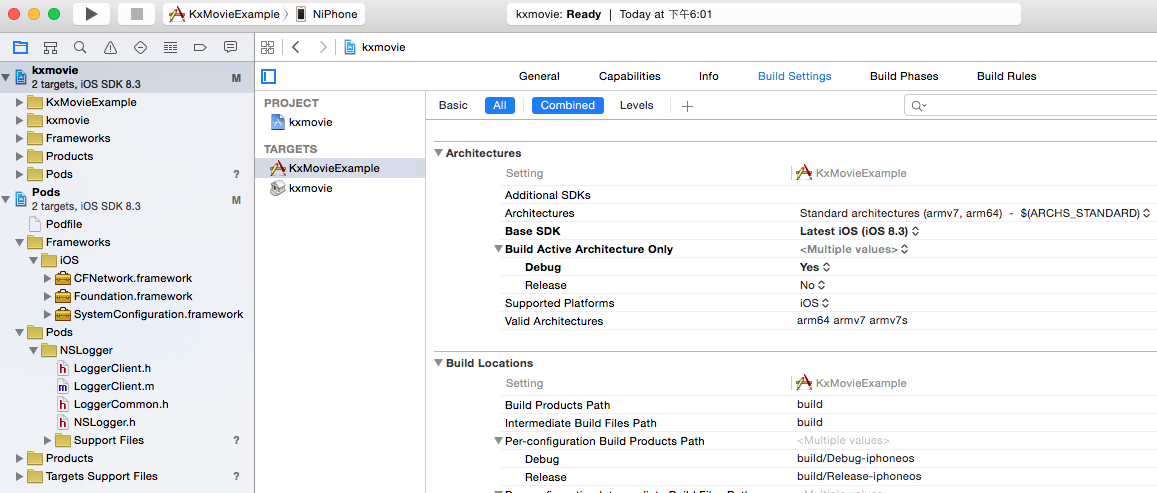Choose the NiPhone run destination
The width and height of the screenshot is (1157, 493).
point(325,14)
